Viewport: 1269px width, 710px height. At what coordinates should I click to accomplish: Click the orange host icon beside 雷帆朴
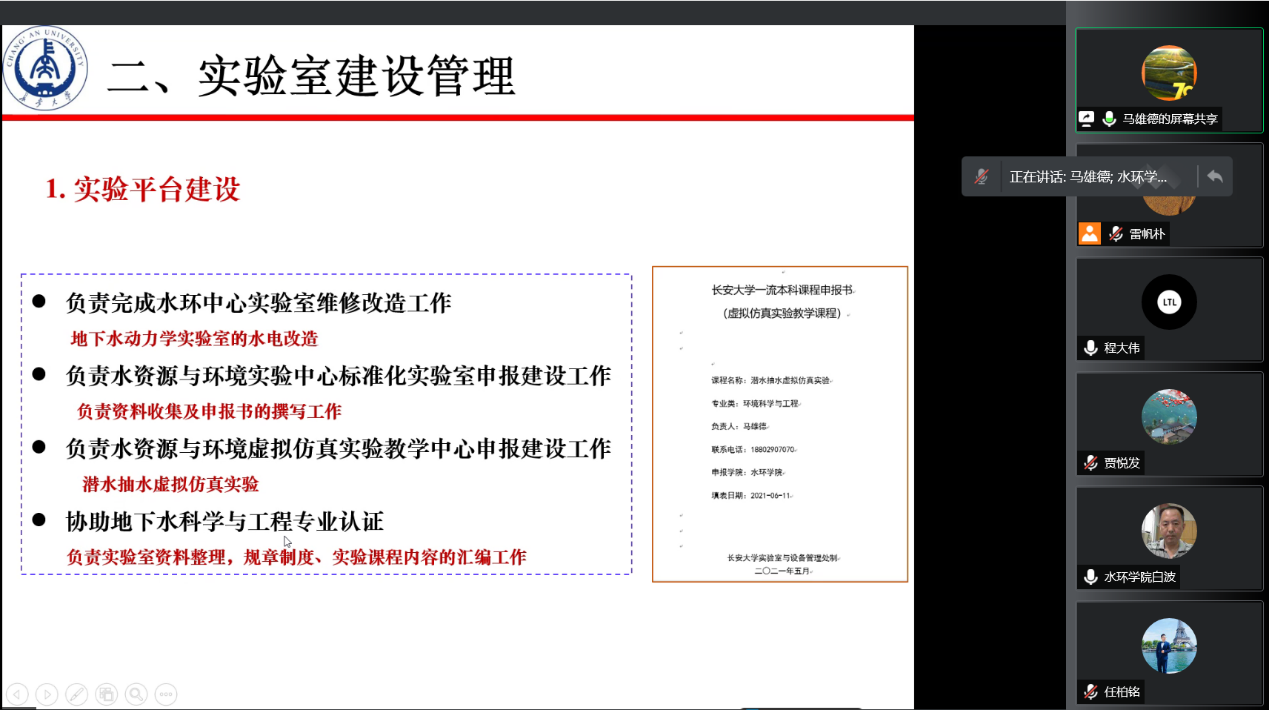tap(1089, 234)
